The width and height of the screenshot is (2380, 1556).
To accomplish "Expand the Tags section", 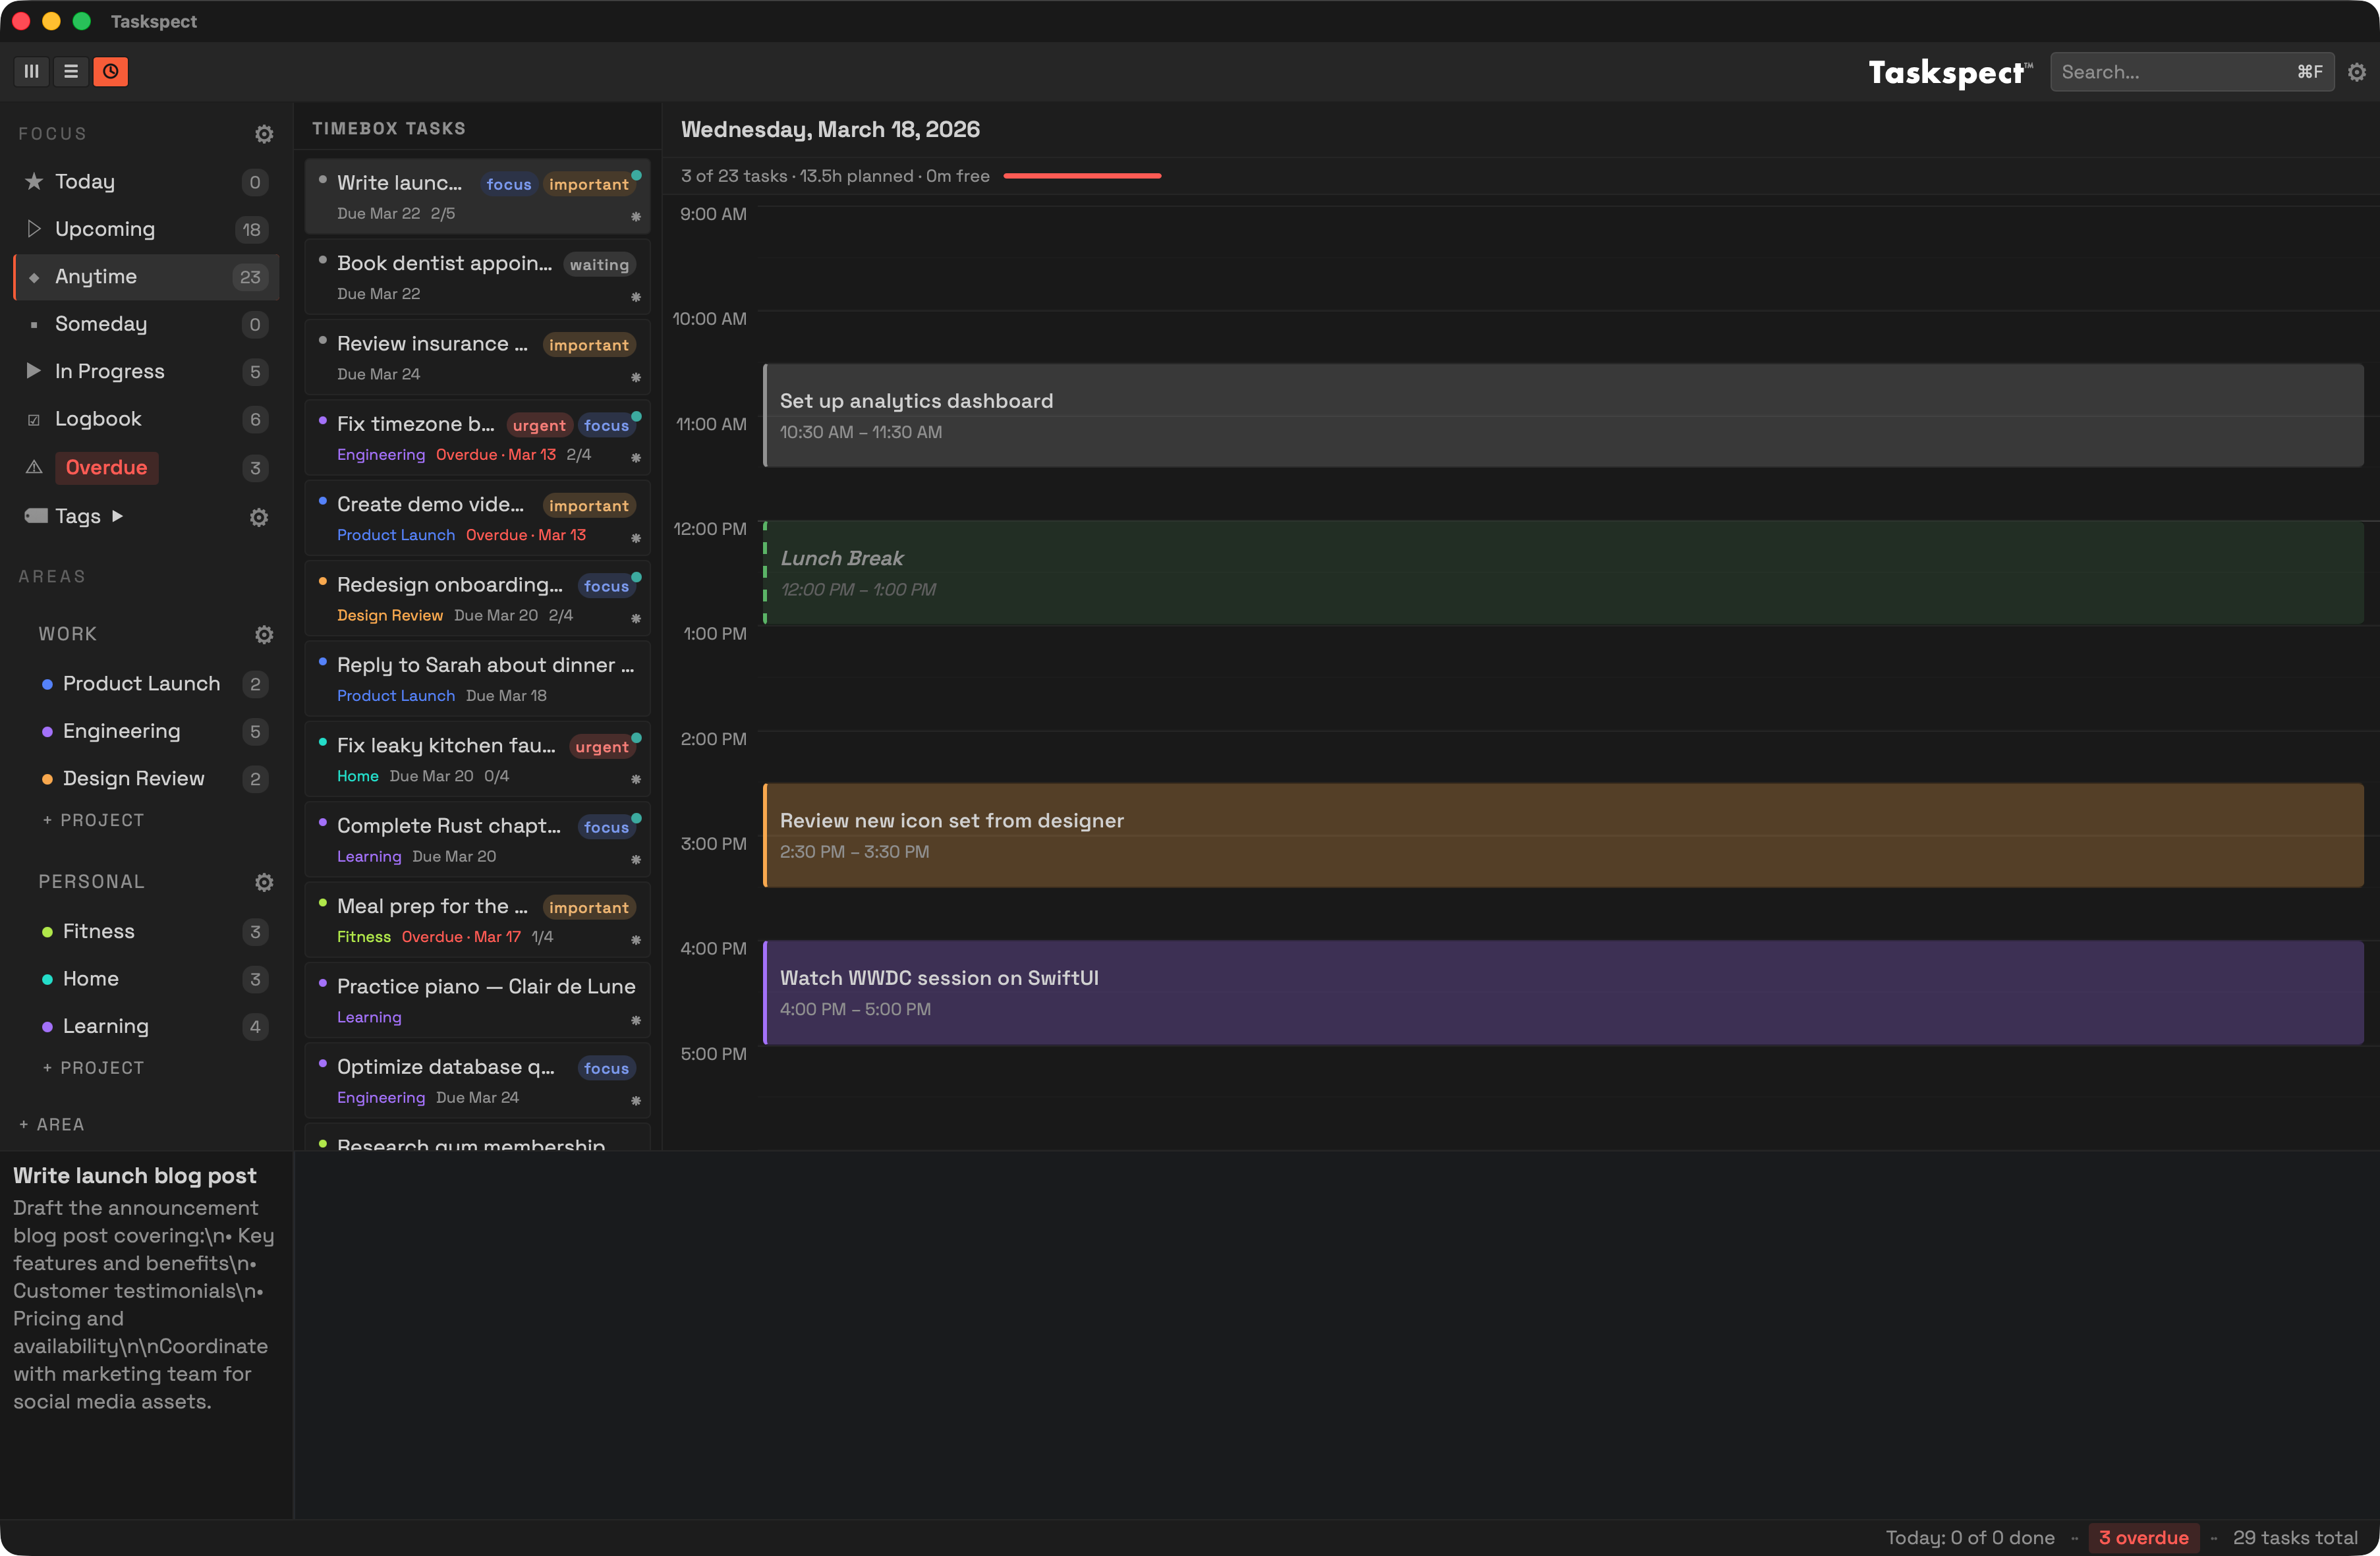I will 118,516.
